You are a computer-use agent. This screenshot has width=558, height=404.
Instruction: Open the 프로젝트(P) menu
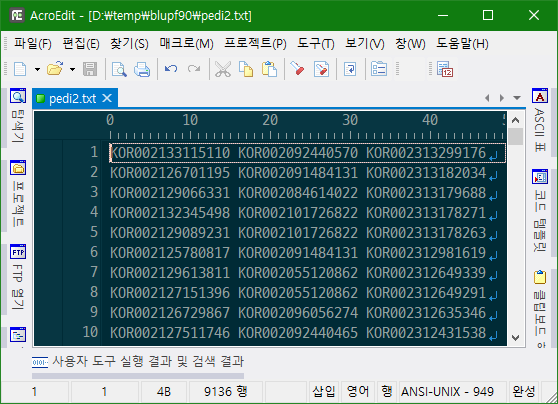(x=255, y=44)
